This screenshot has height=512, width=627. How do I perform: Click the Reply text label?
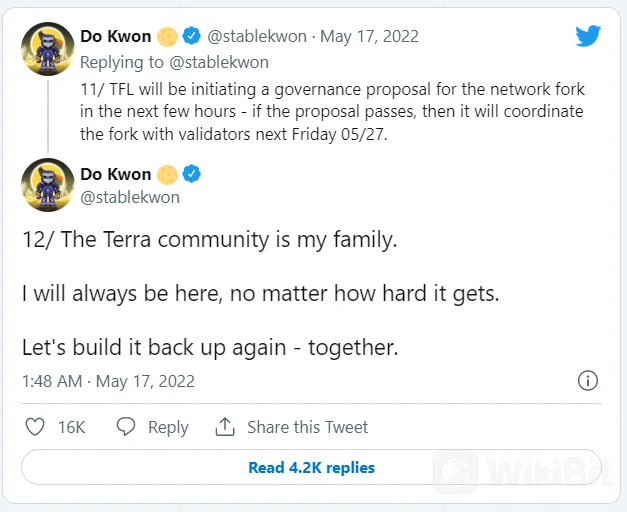coord(168,427)
